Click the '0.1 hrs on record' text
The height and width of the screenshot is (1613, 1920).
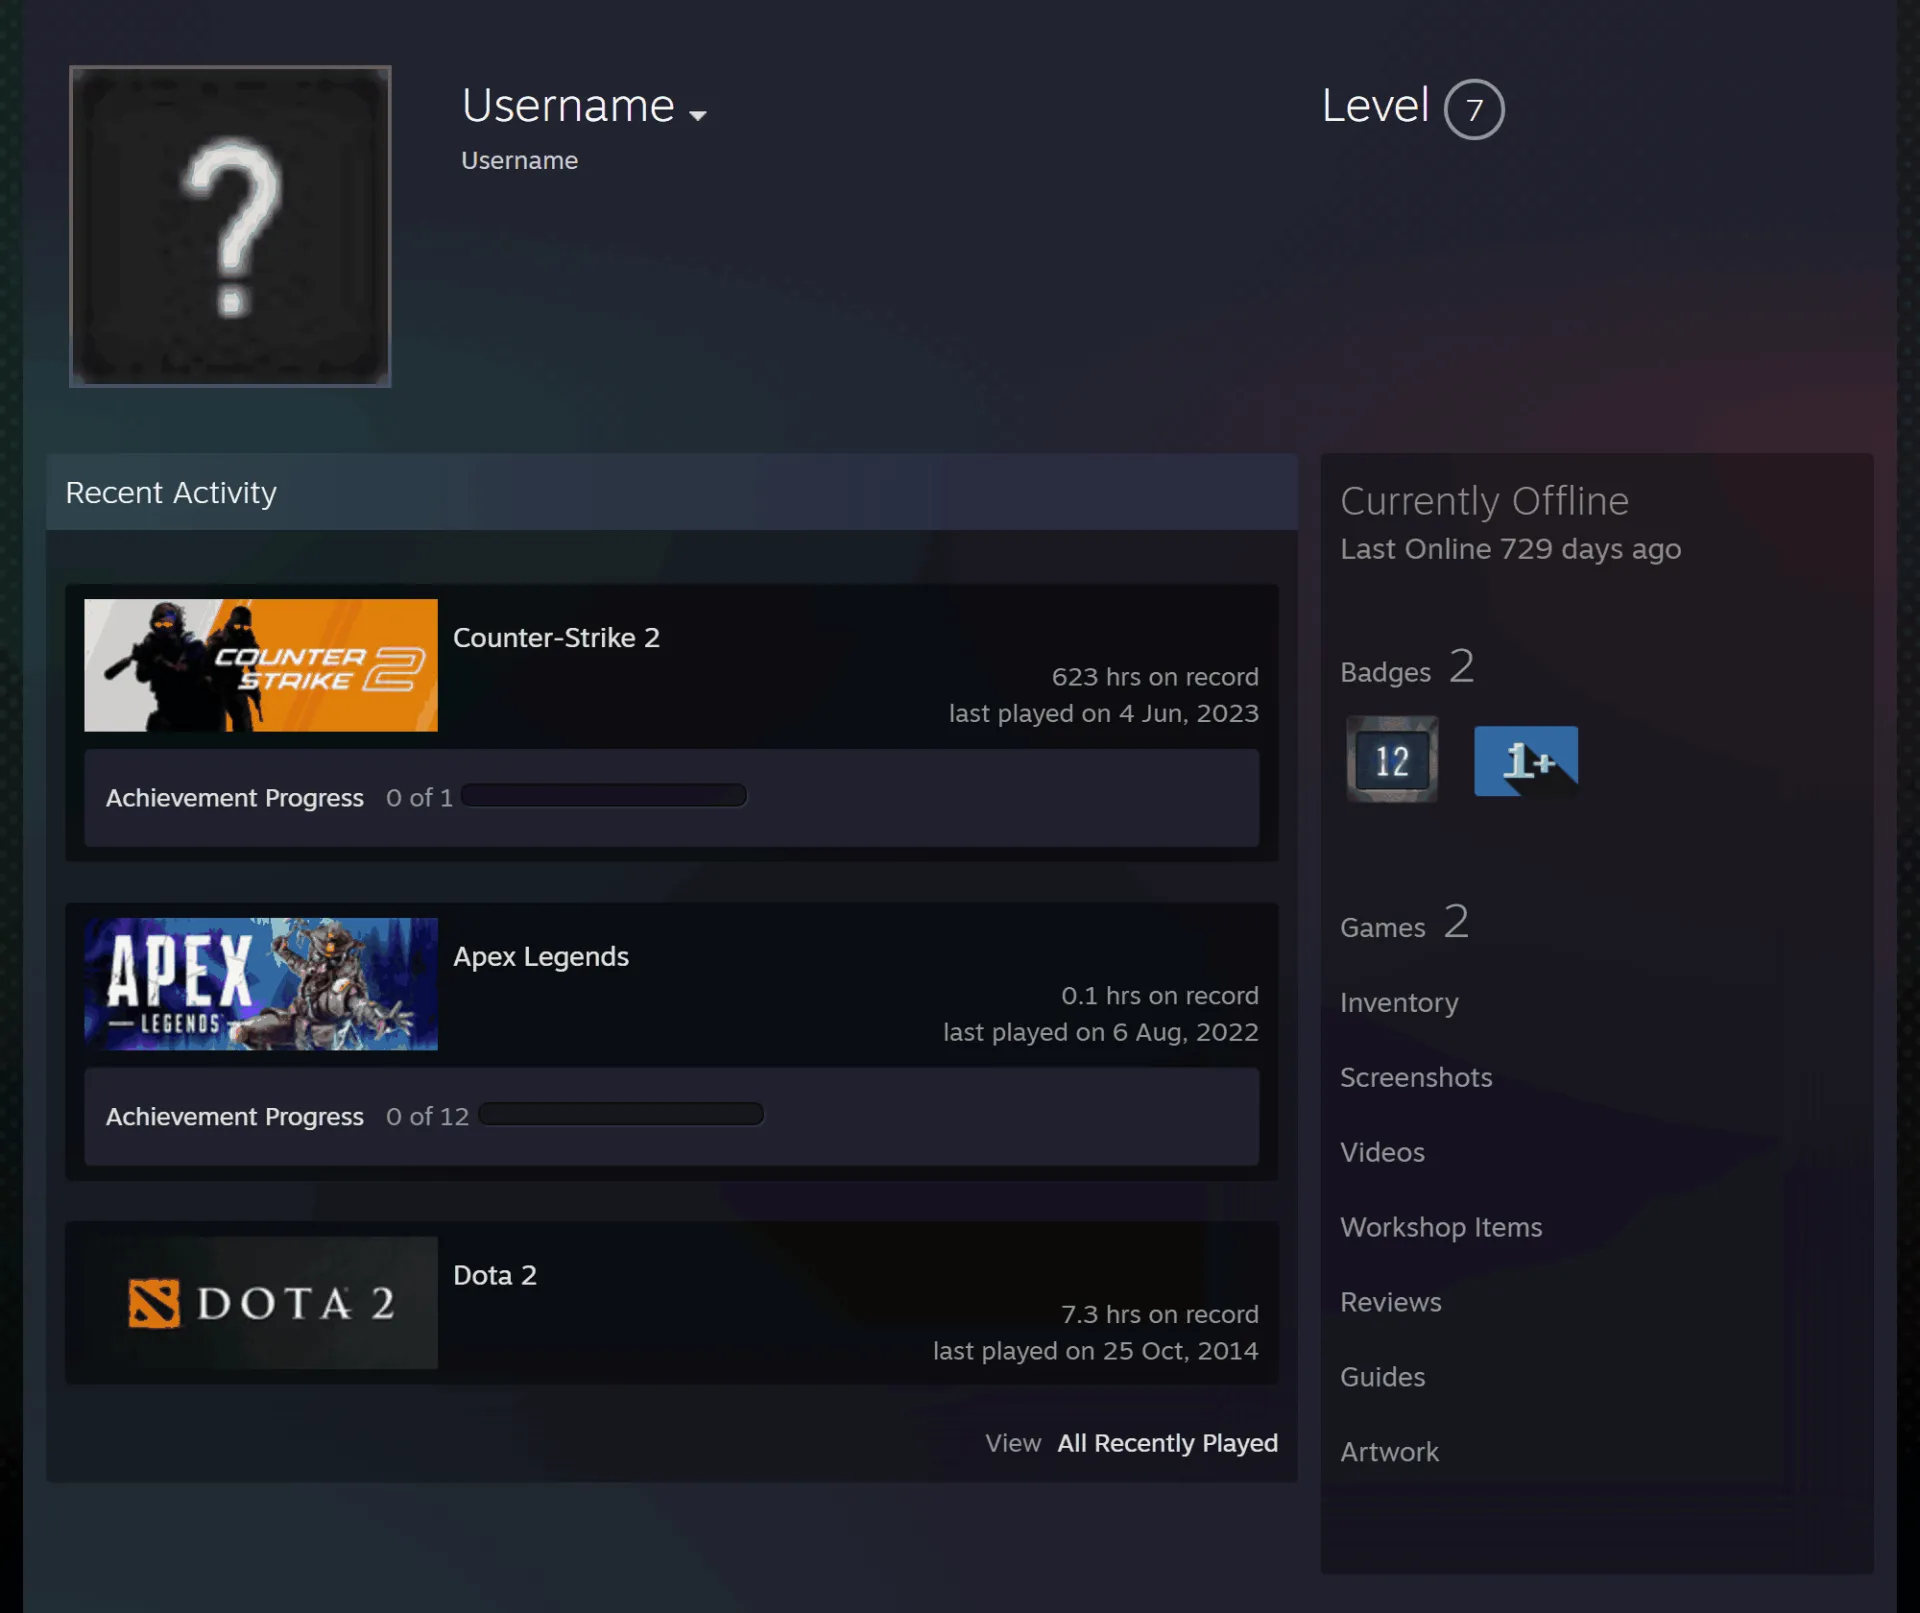click(1160, 996)
